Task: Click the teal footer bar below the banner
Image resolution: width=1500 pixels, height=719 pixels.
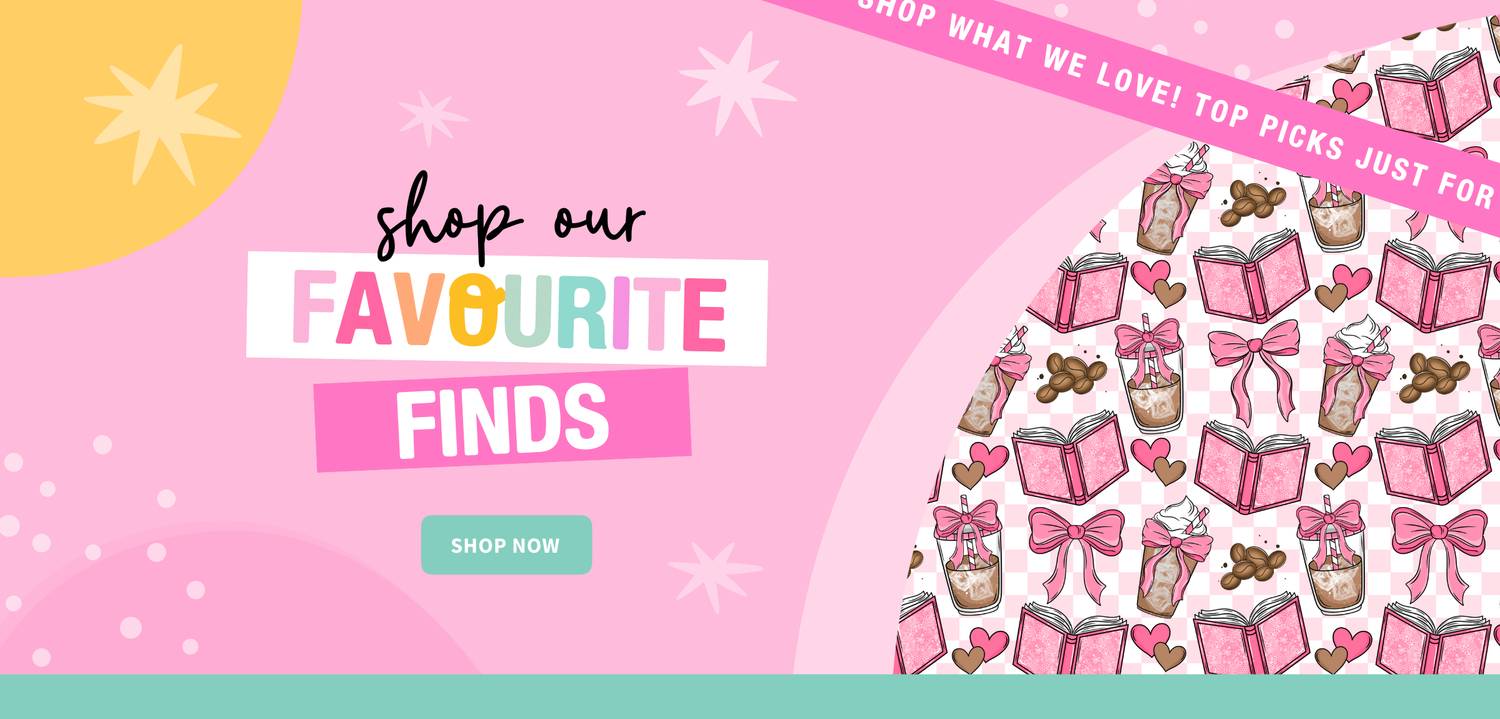Action: click(750, 697)
